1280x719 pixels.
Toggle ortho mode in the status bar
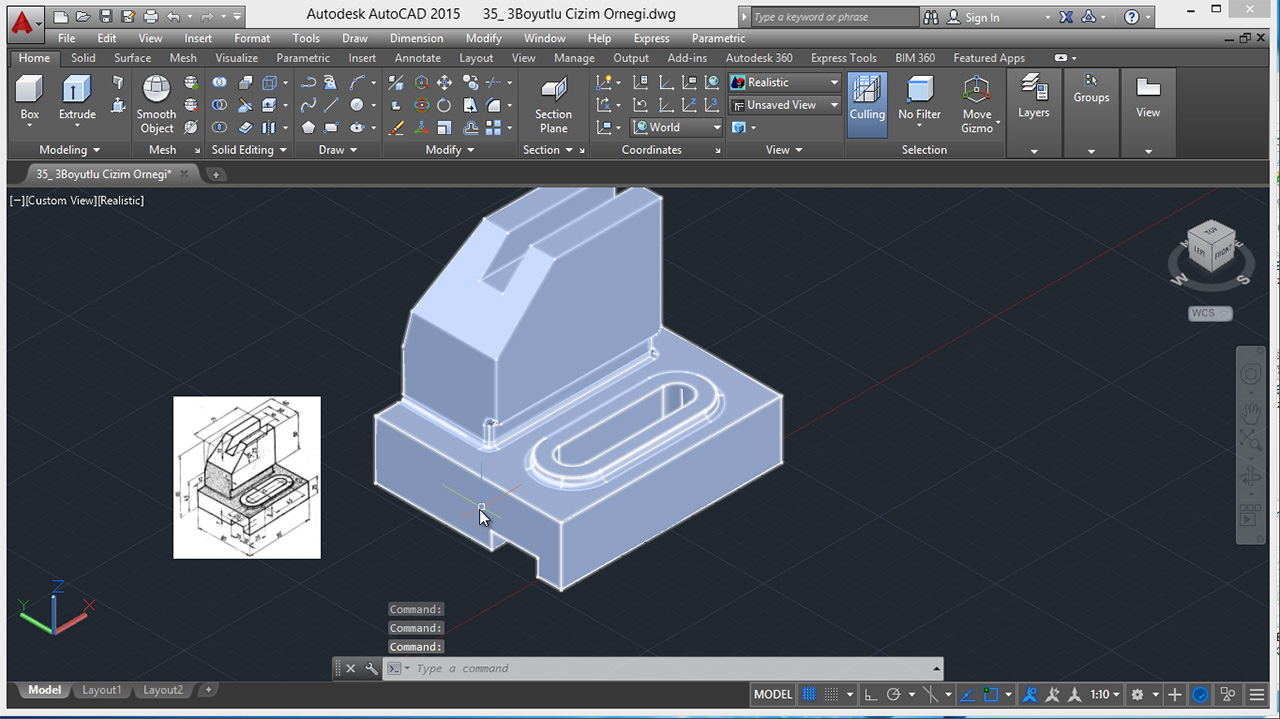coord(873,694)
